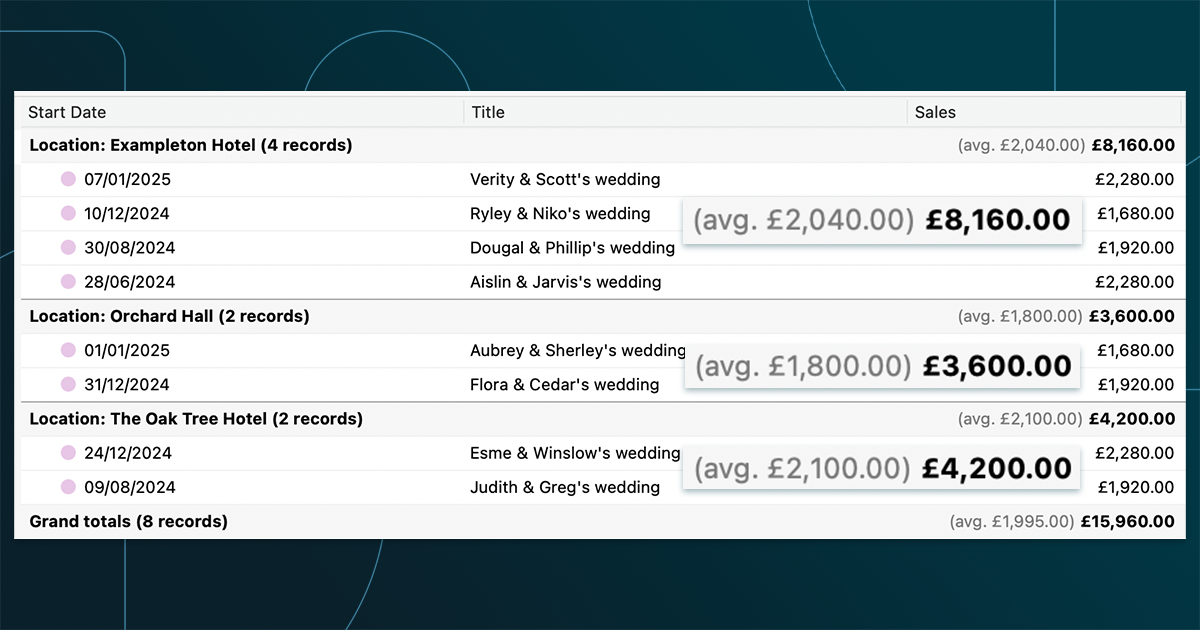1200x630 pixels.
Task: Select Judith & Greg's wedding entry
Action: point(564,487)
